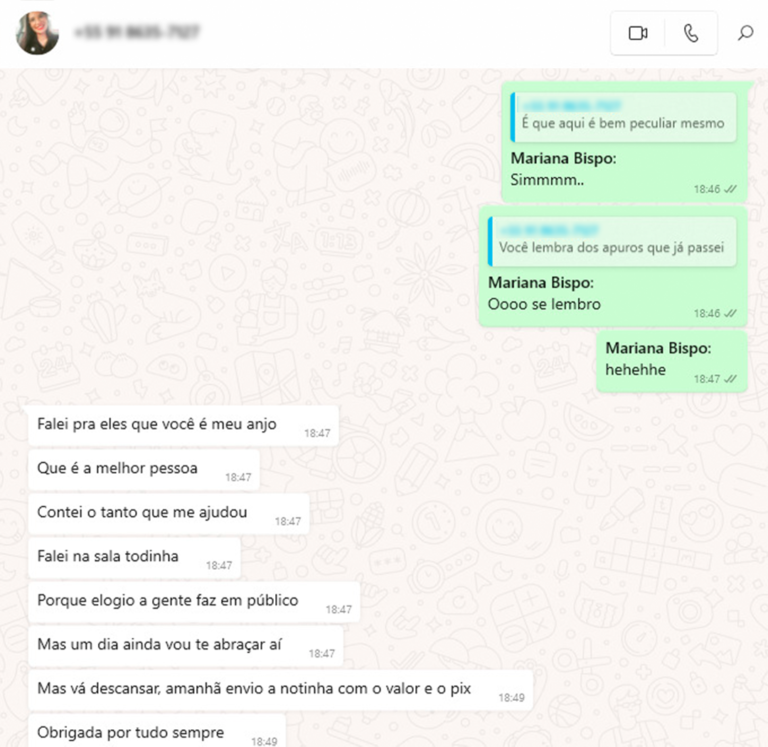Open contact info via blurred phone number
Screen dimensions: 768x747
coord(137,32)
